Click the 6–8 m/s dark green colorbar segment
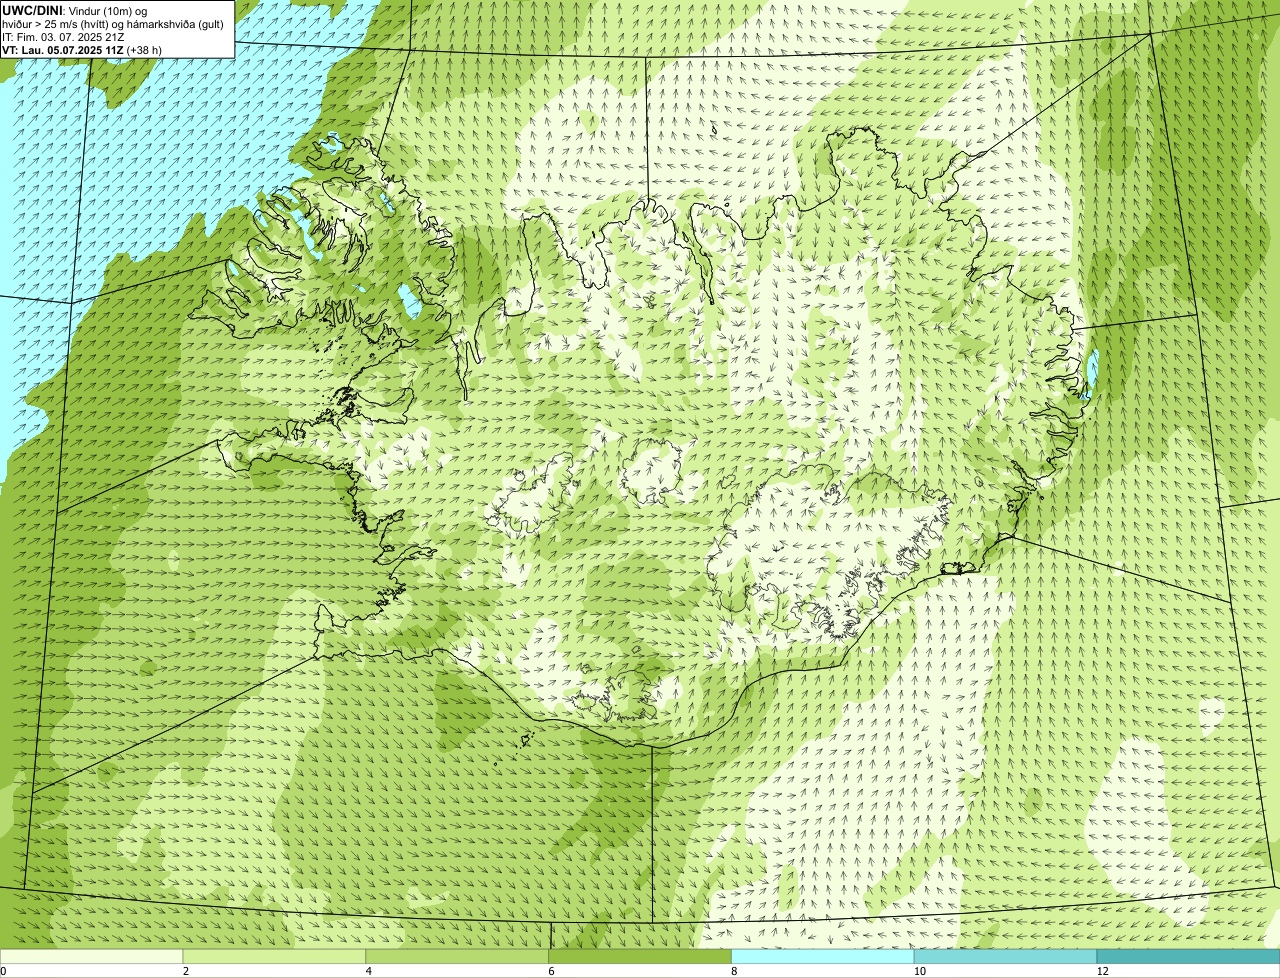Image resolution: width=1280 pixels, height=978 pixels. point(640,956)
